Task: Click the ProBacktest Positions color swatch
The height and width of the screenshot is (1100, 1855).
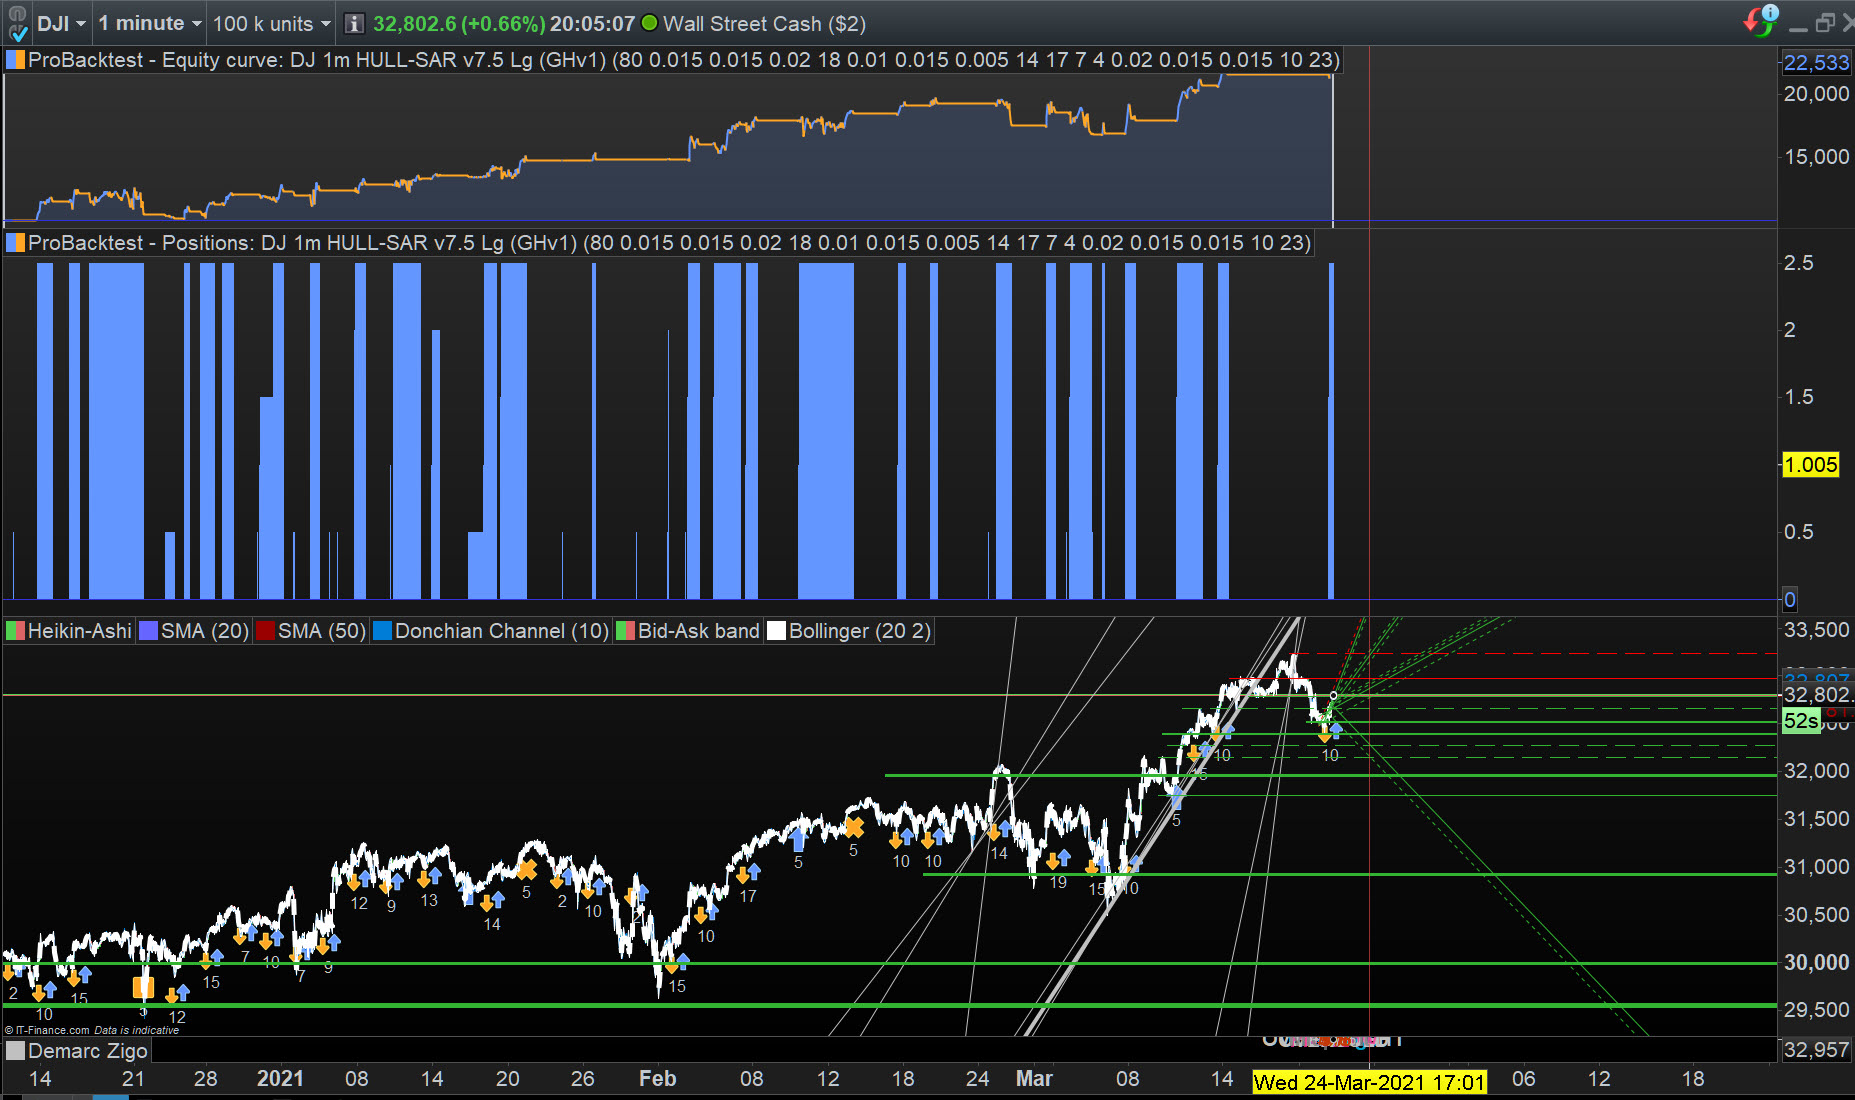Action: 15,243
